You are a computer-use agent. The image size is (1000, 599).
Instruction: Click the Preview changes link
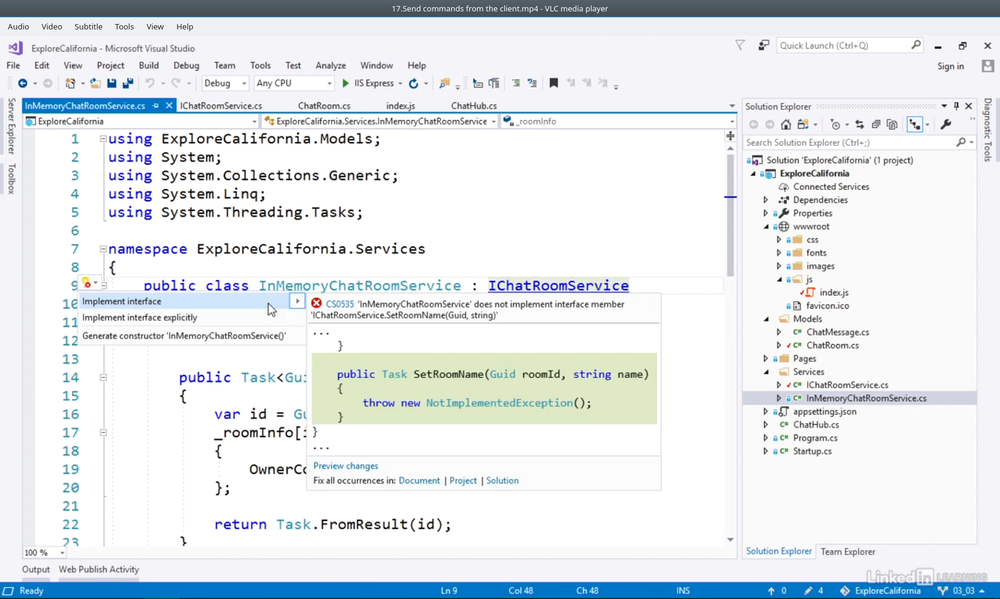click(x=346, y=466)
